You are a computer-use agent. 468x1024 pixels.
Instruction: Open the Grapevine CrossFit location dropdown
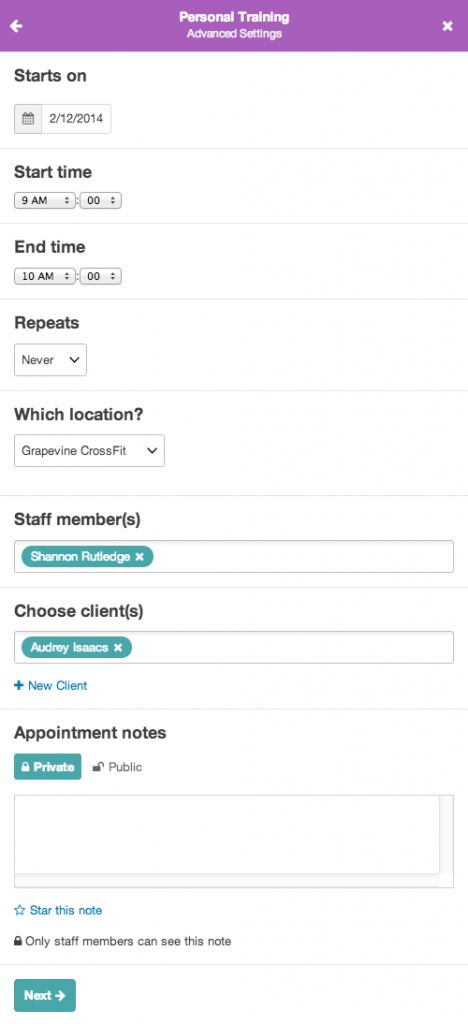(x=89, y=451)
